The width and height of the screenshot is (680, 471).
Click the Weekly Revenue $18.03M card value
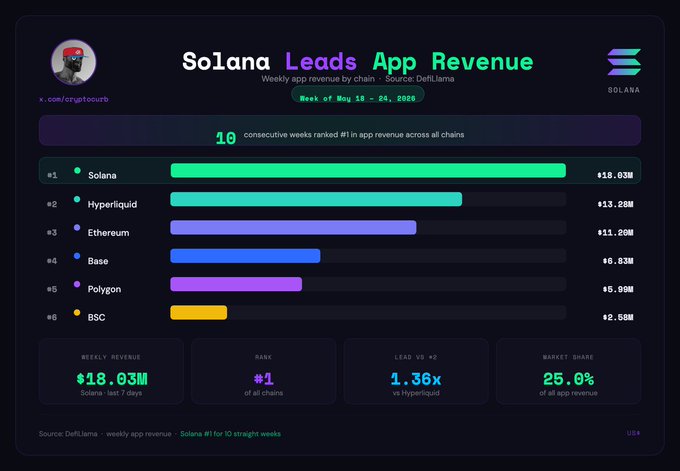pos(112,379)
